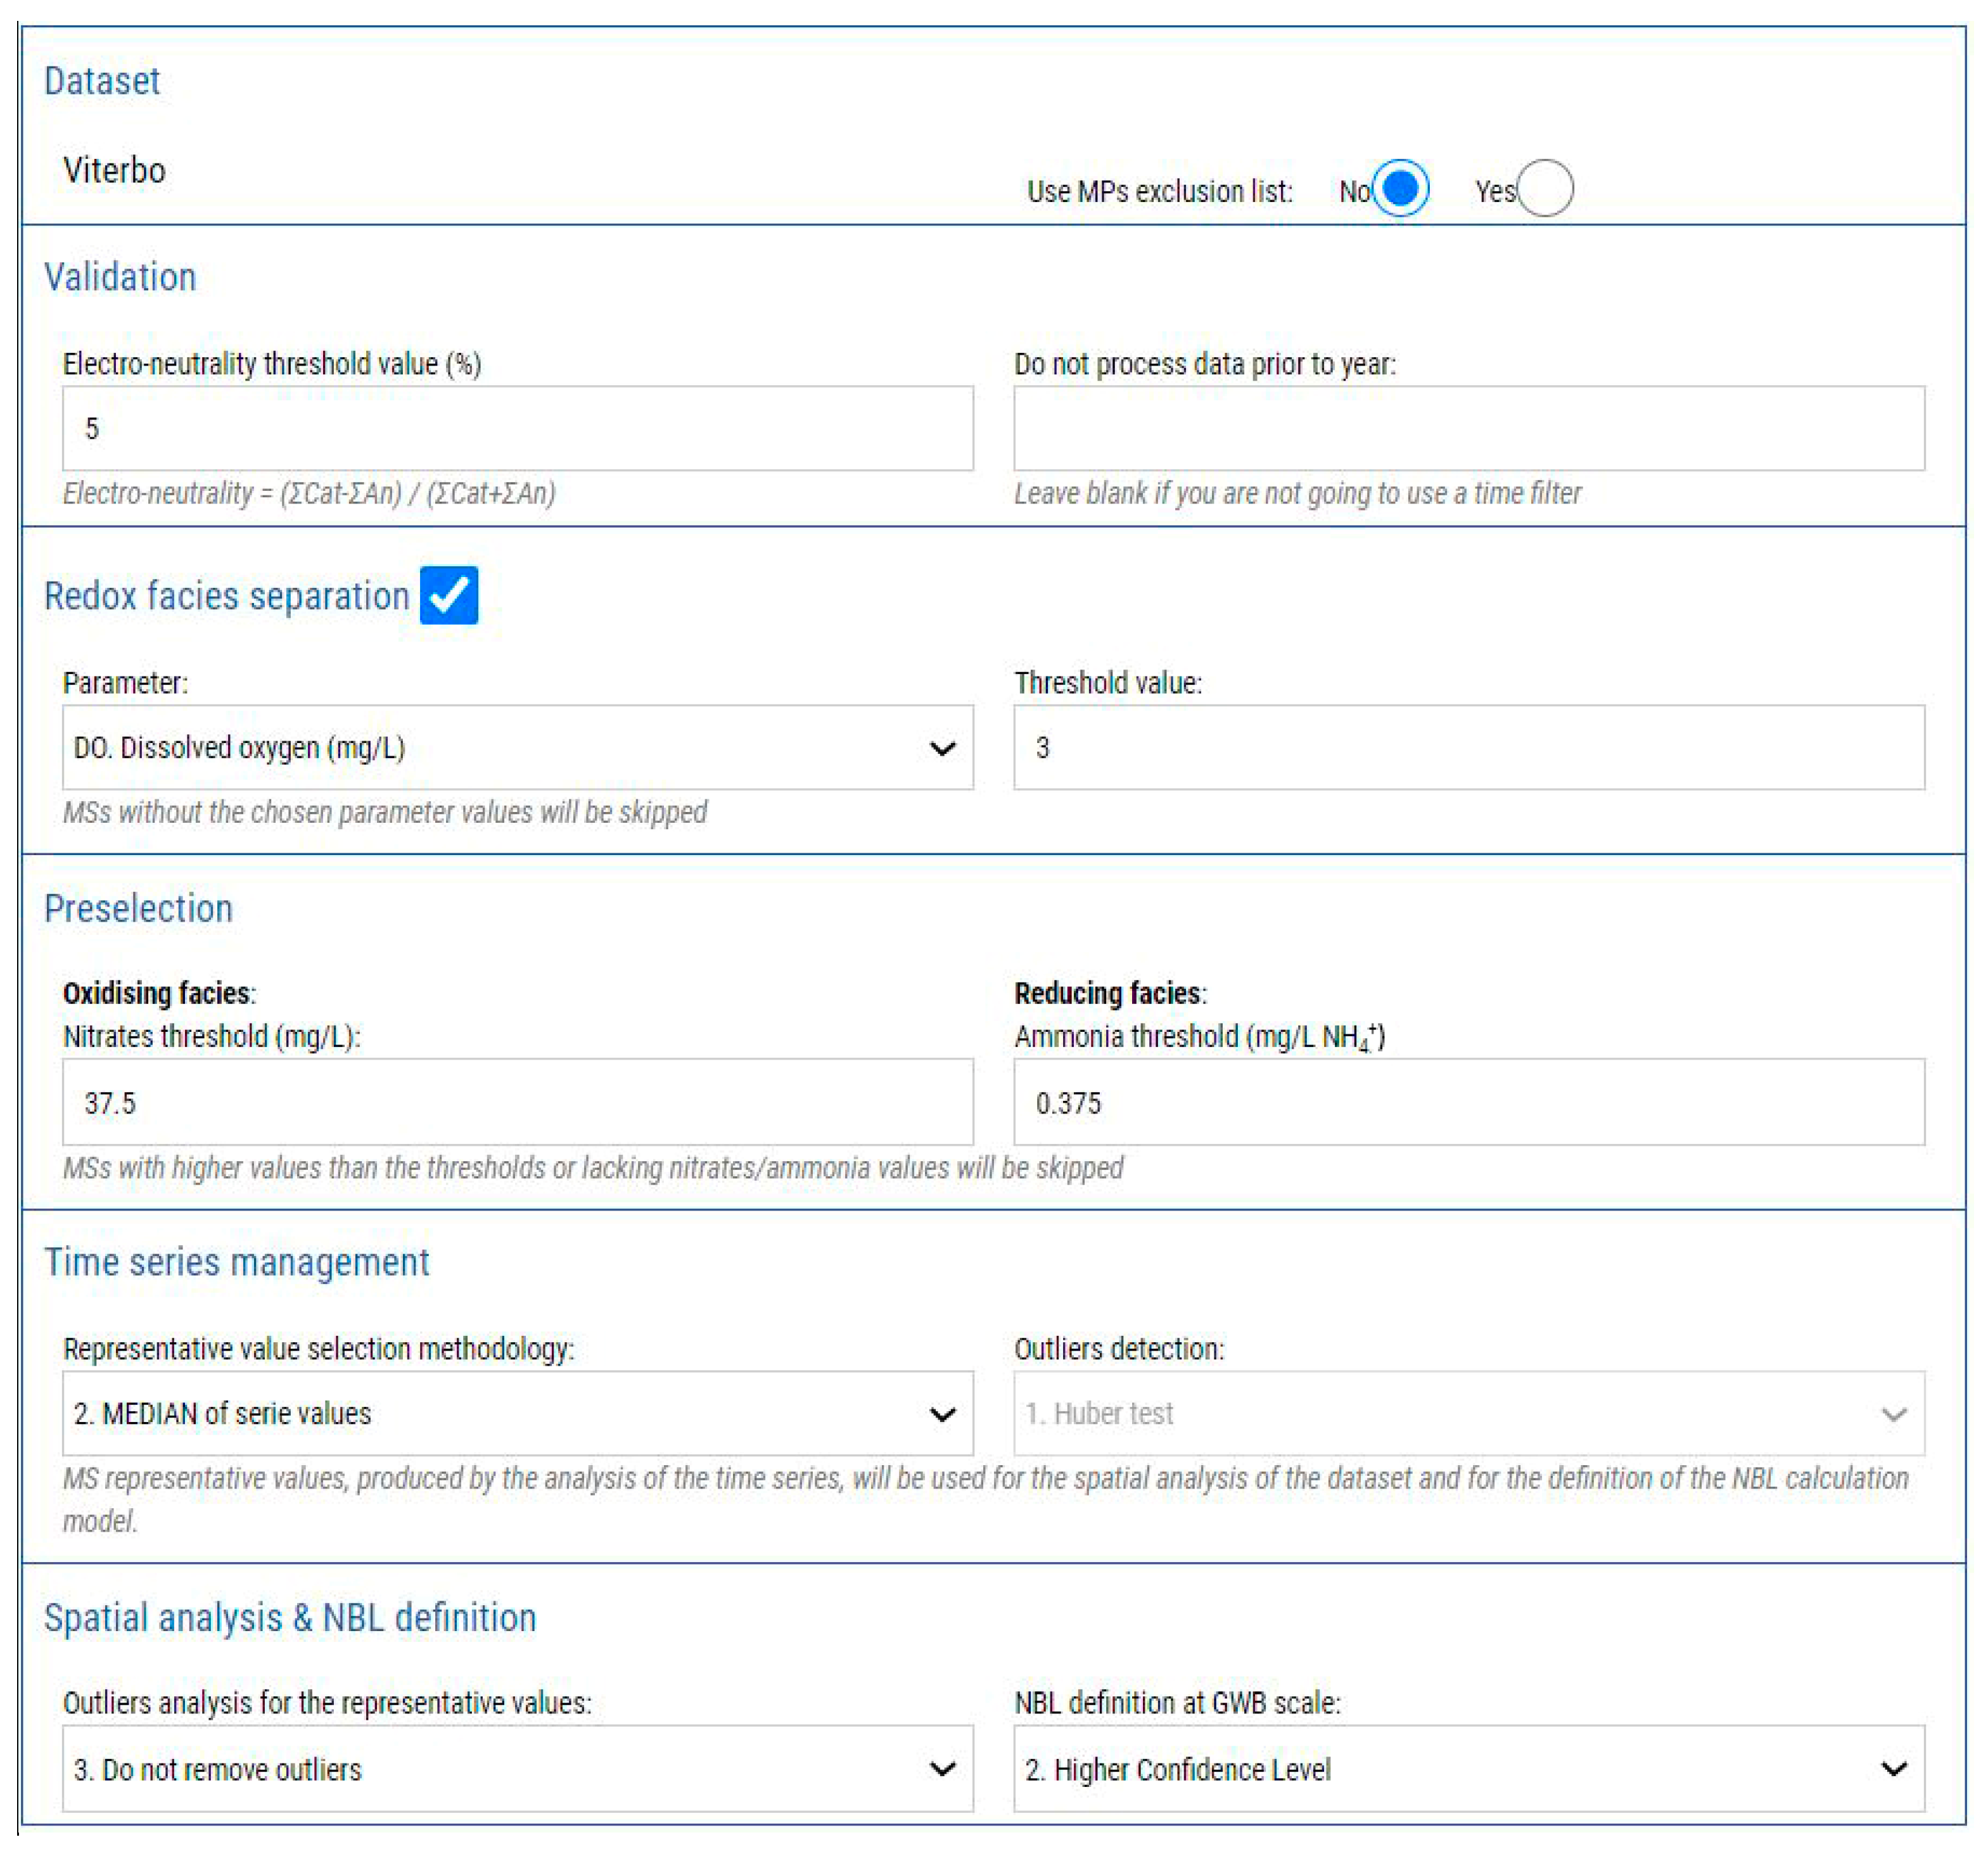Toggle the Redox facies separation checkbox
The width and height of the screenshot is (1988, 1849).
click(449, 595)
